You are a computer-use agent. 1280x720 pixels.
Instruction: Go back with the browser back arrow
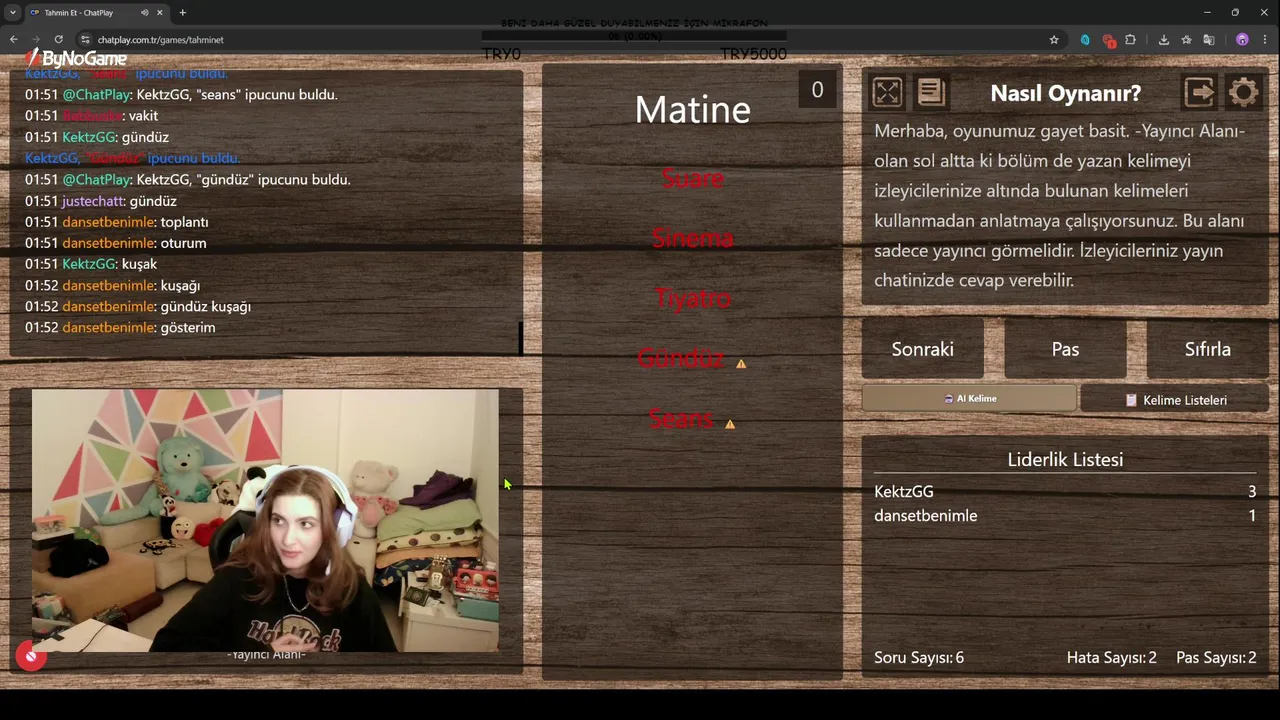pyautogui.click(x=13, y=40)
